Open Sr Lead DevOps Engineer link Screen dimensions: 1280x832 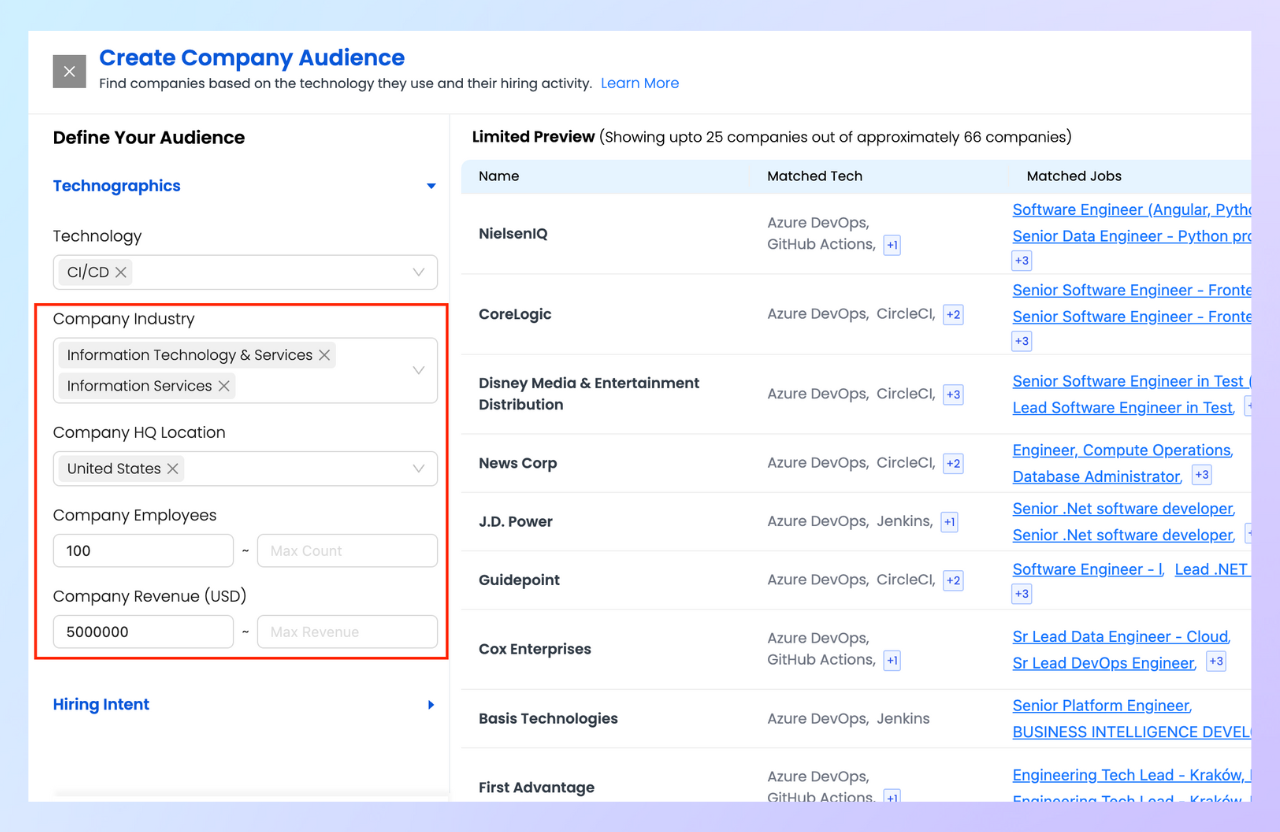pos(1103,663)
